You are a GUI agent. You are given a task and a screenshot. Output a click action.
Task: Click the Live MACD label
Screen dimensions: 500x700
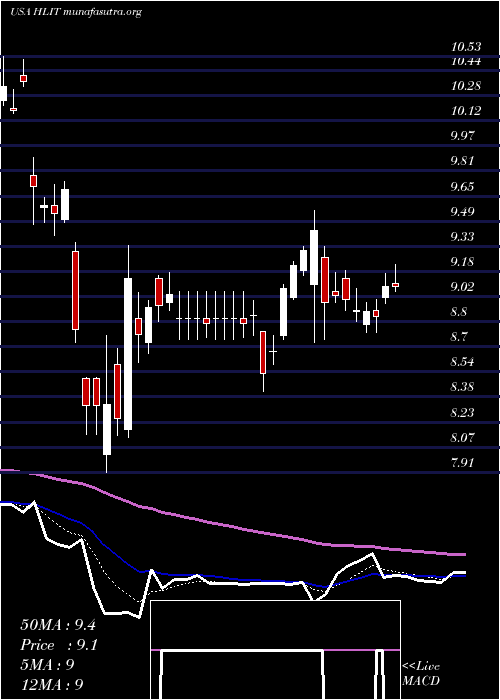(x=421, y=674)
